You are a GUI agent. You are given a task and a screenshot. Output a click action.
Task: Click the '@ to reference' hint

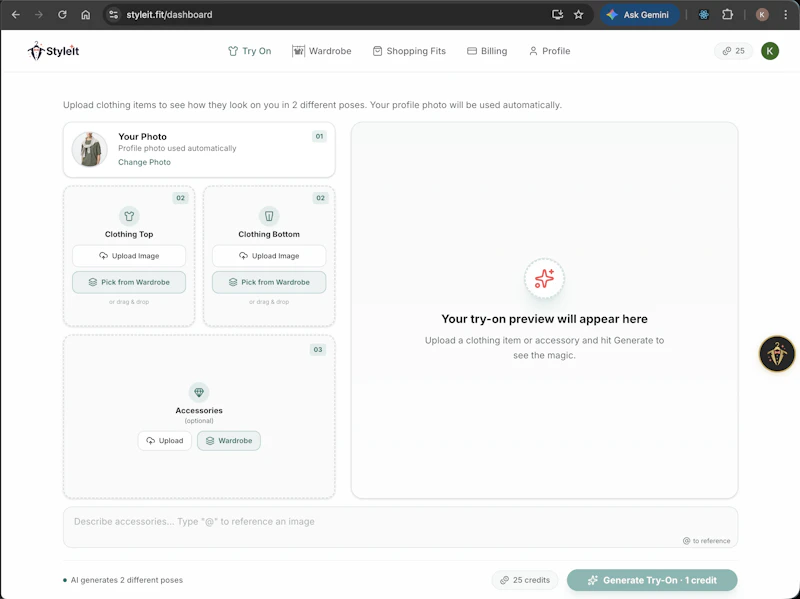tap(706, 541)
